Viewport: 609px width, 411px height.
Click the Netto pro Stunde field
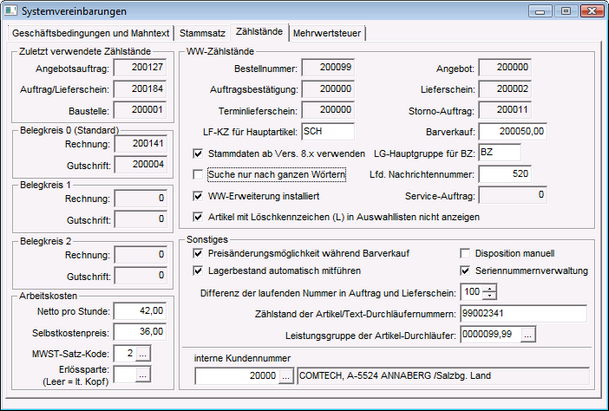click(139, 311)
